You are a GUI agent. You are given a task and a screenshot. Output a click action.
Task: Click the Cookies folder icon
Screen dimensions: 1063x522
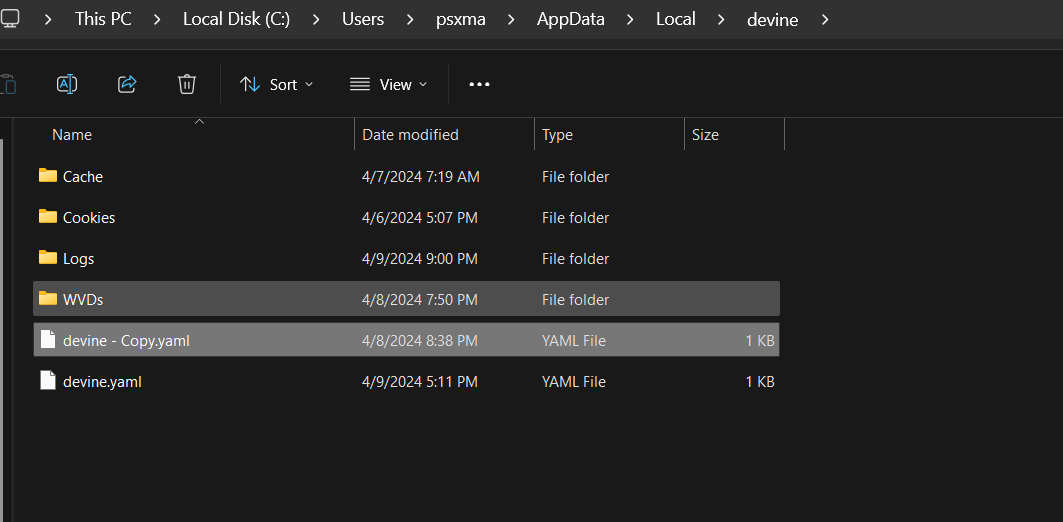point(48,217)
